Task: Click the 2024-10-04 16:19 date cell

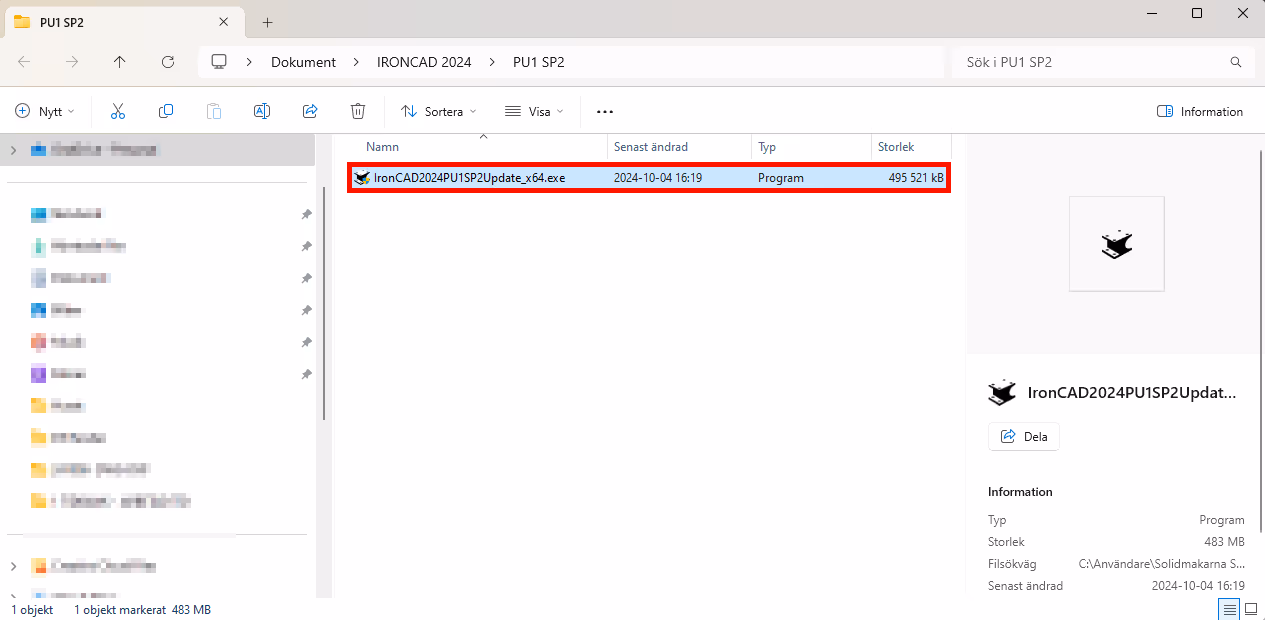Action: (658, 178)
